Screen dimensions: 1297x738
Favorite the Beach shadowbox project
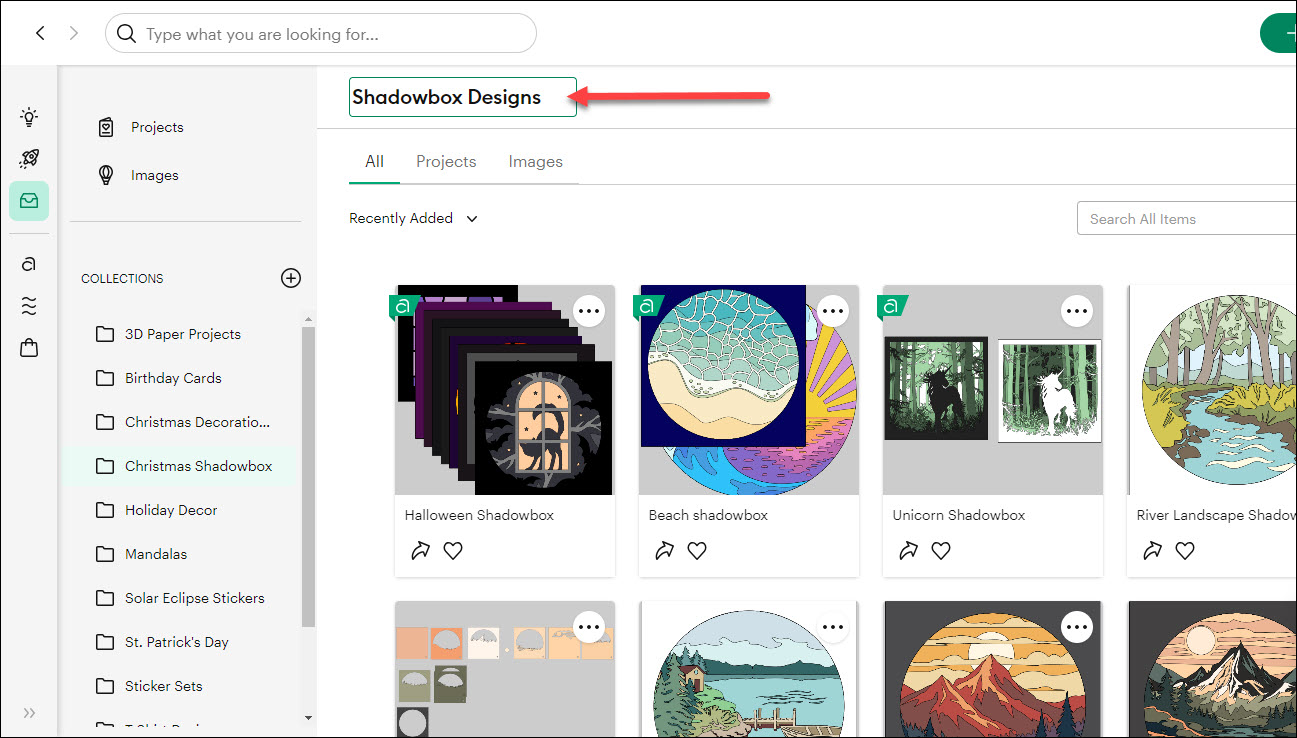click(x=696, y=550)
